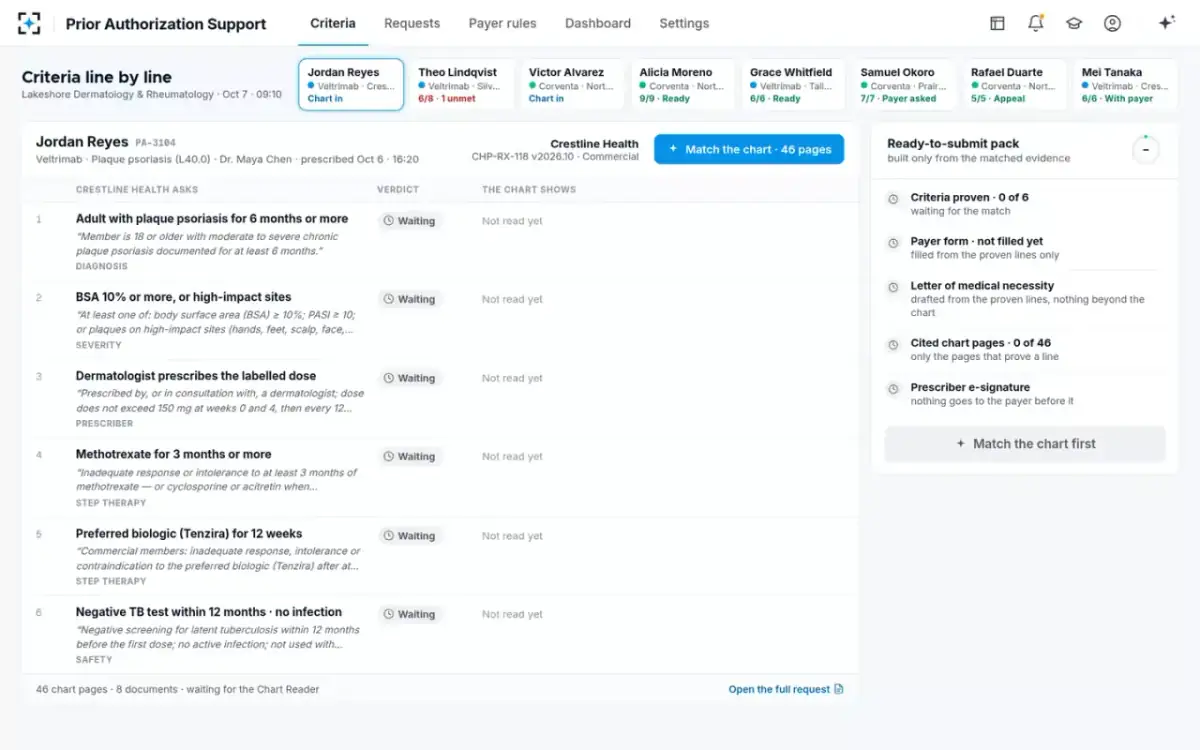Open the full request link
This screenshot has height=750, width=1200.
click(x=786, y=689)
